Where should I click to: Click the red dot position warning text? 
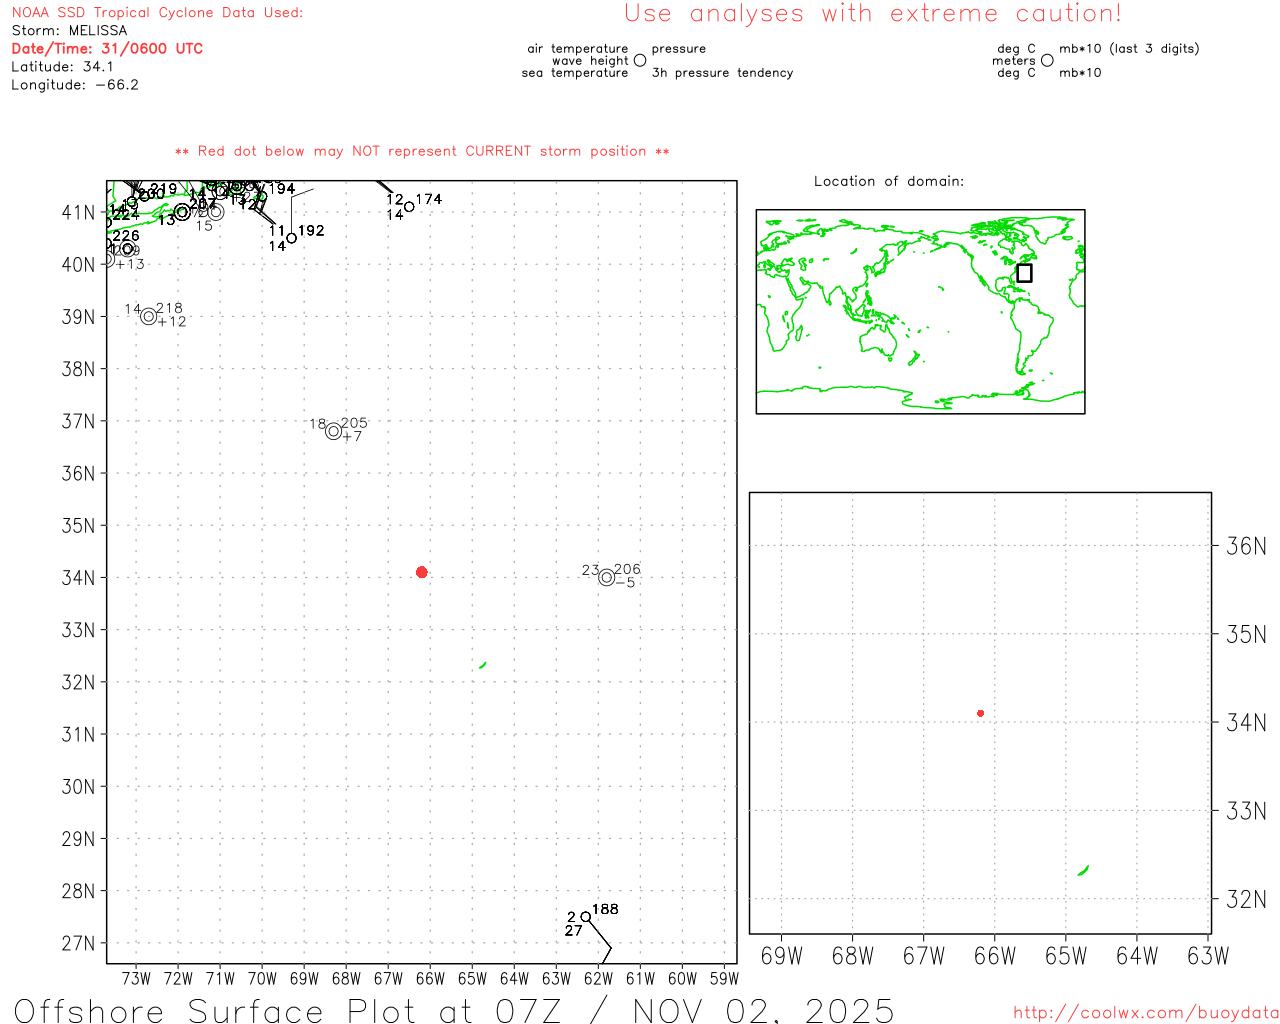click(x=422, y=151)
